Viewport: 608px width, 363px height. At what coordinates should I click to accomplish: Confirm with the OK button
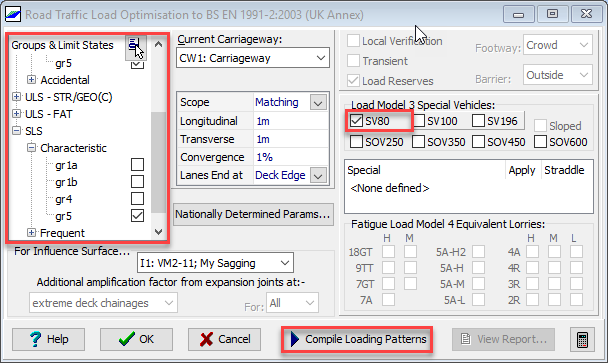pos(136,339)
